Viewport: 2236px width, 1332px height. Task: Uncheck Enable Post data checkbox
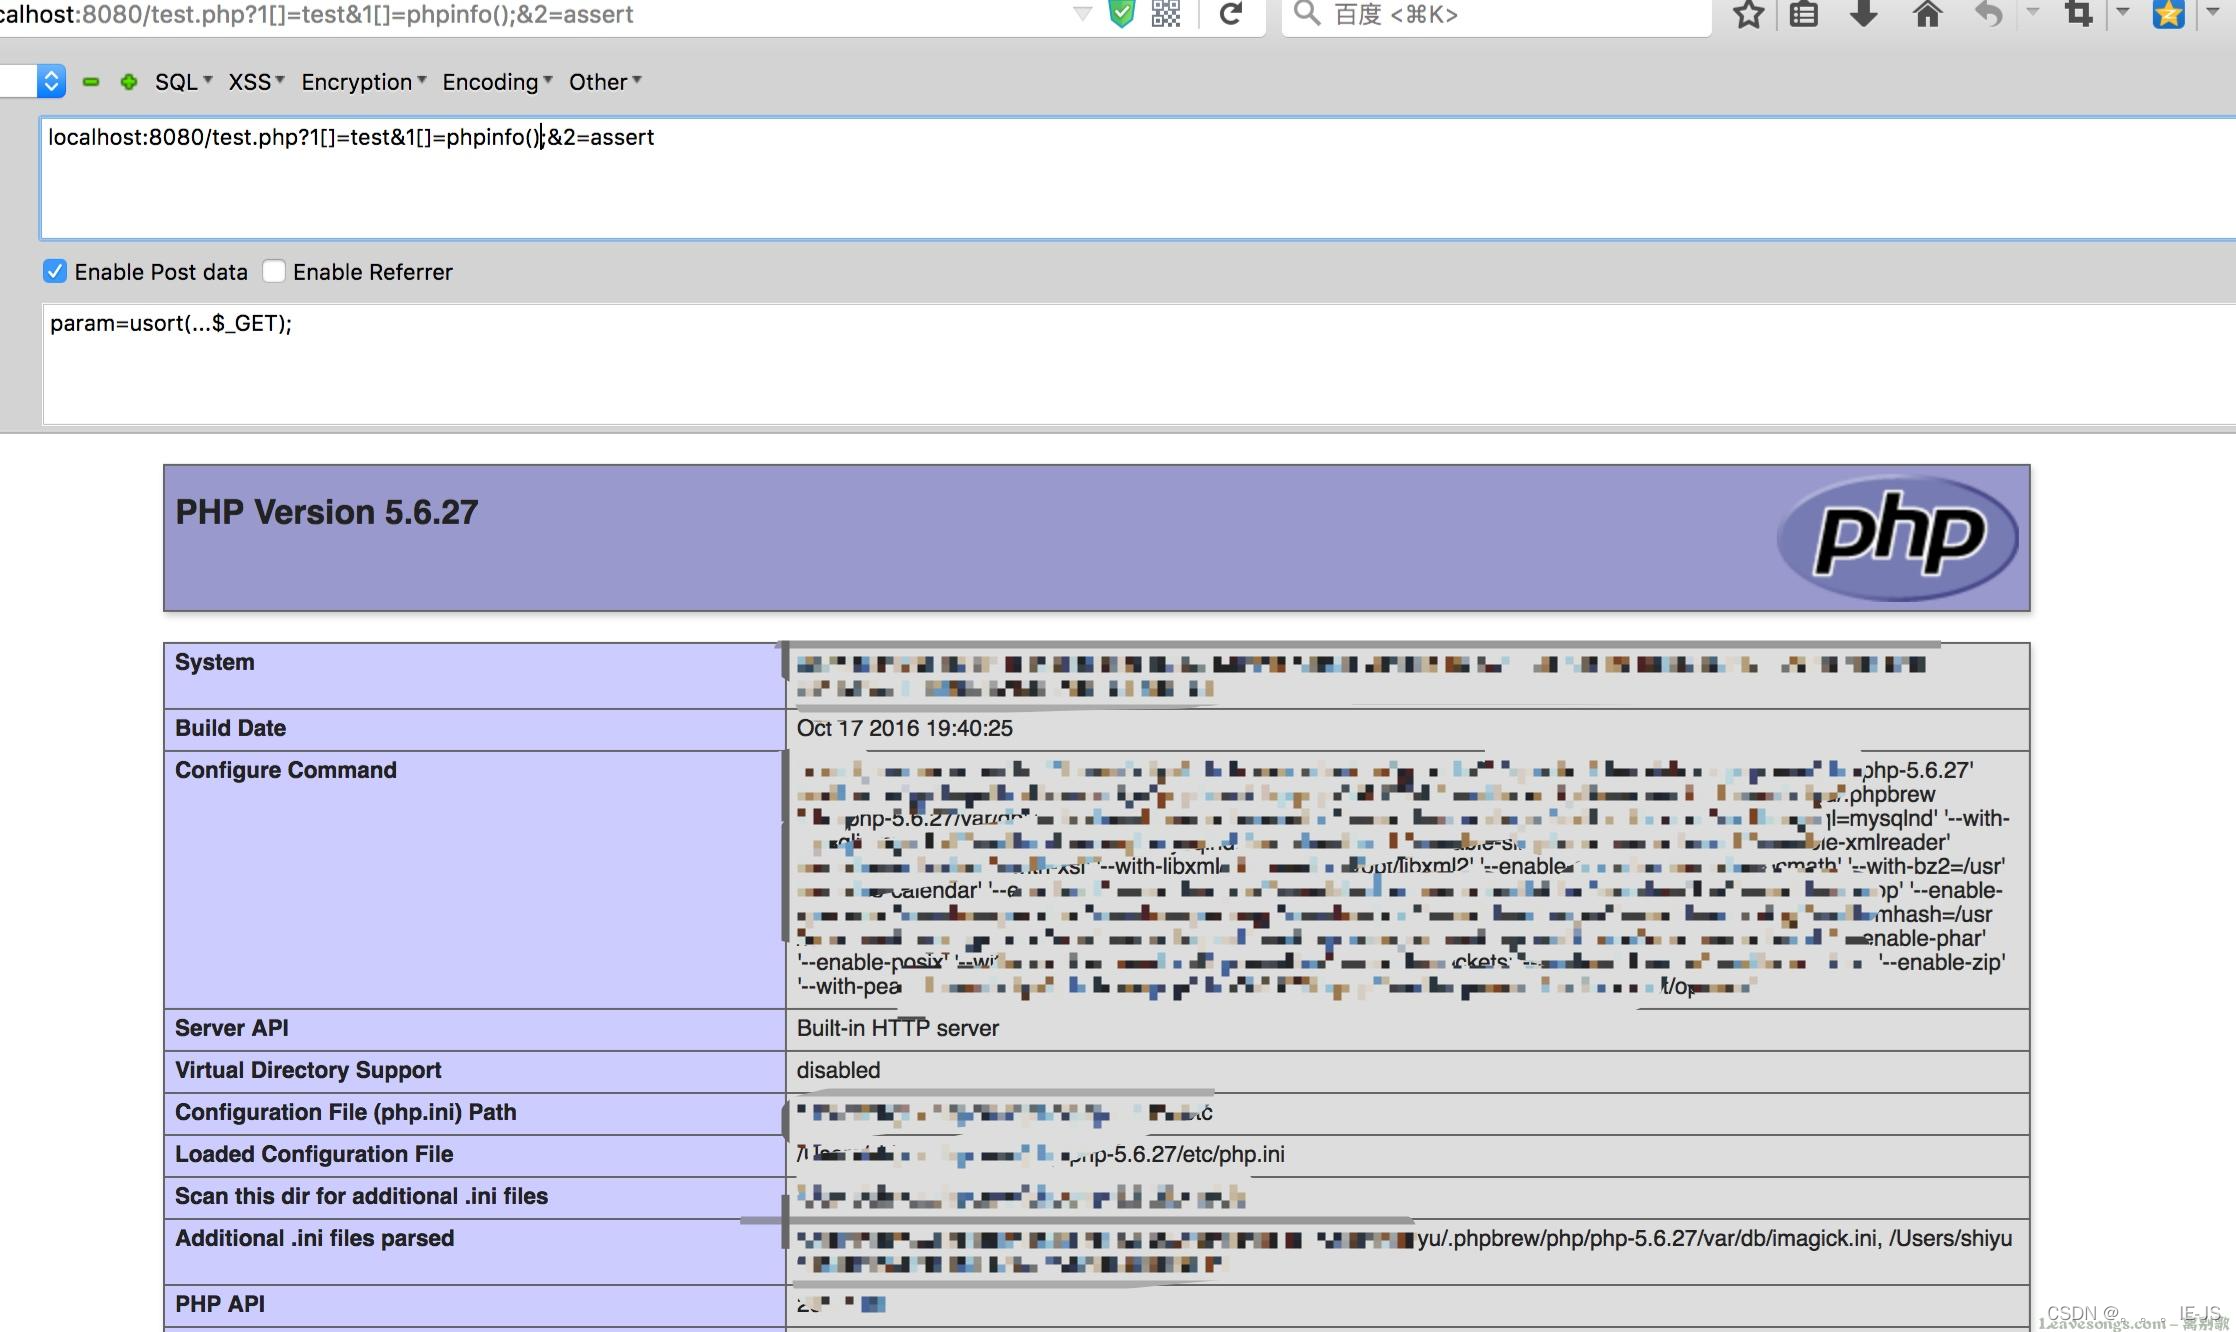[55, 271]
